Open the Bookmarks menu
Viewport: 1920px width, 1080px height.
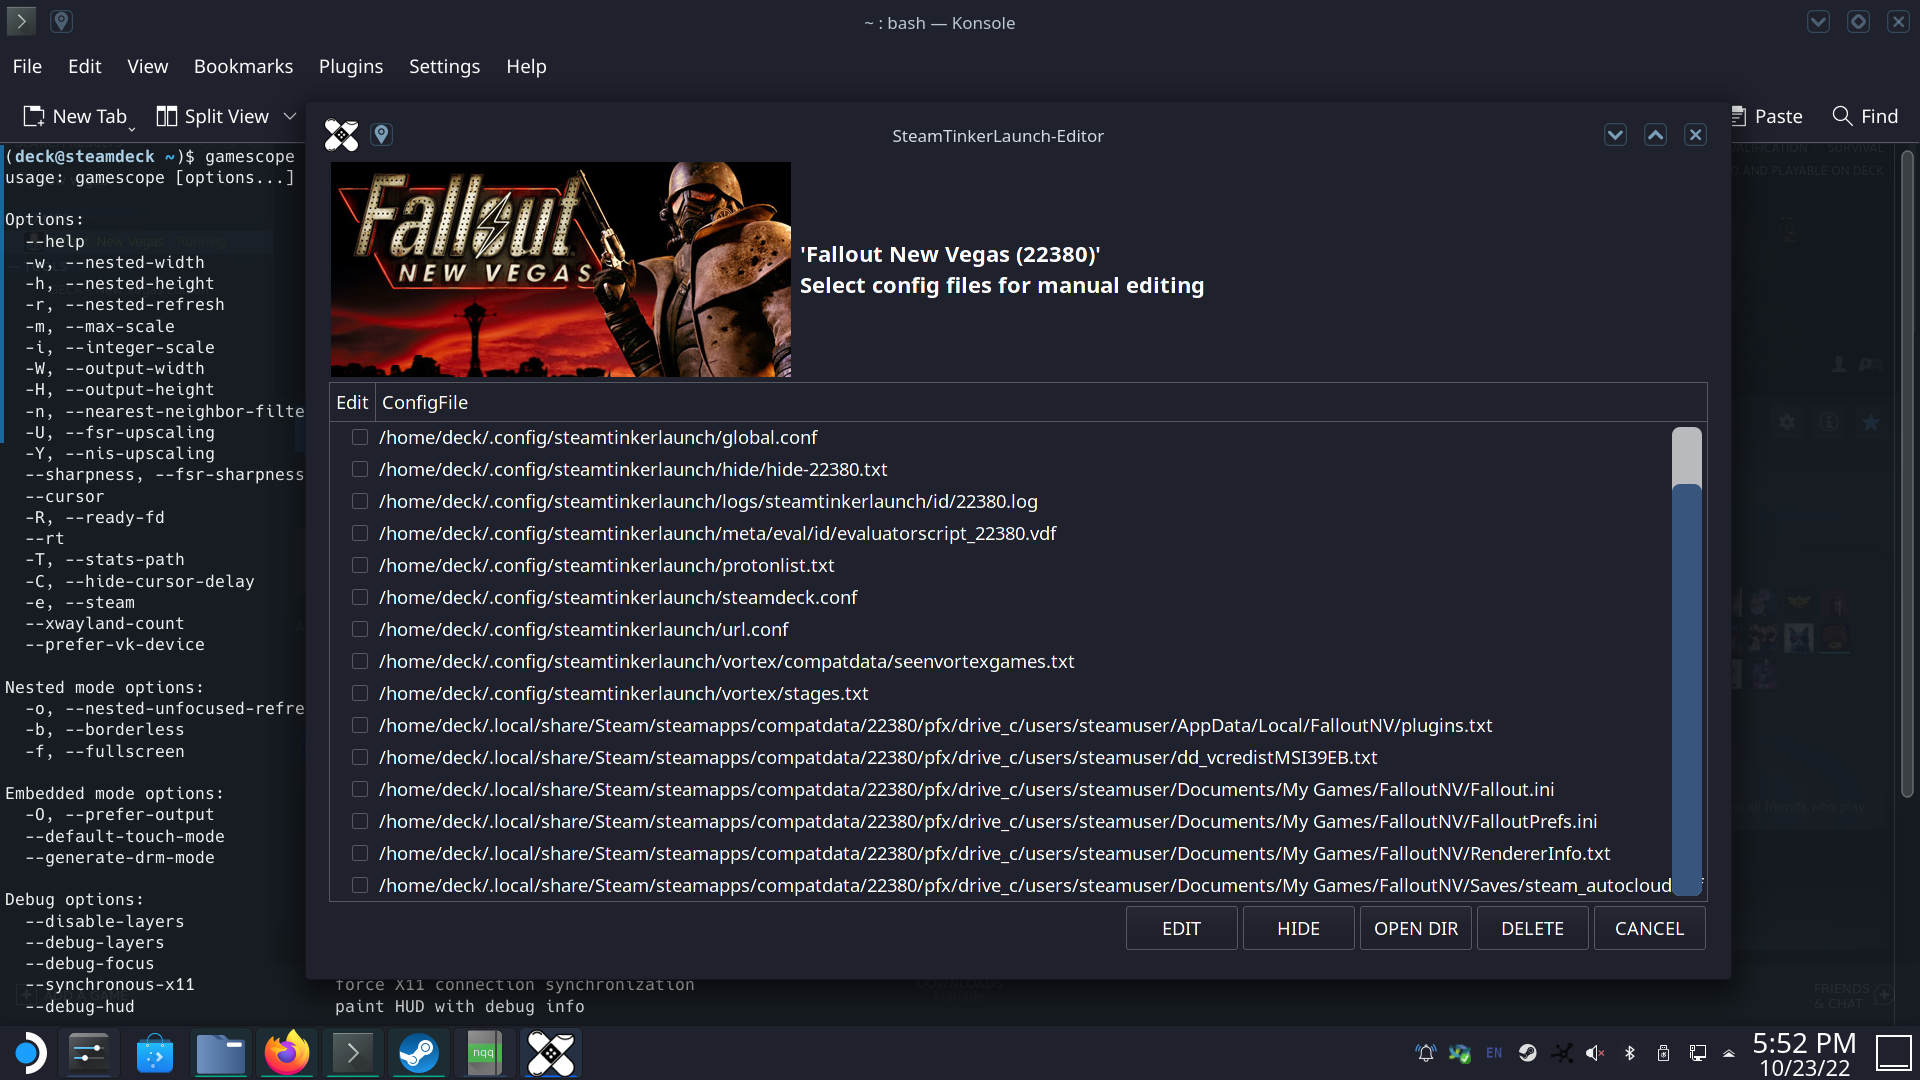pyautogui.click(x=243, y=66)
